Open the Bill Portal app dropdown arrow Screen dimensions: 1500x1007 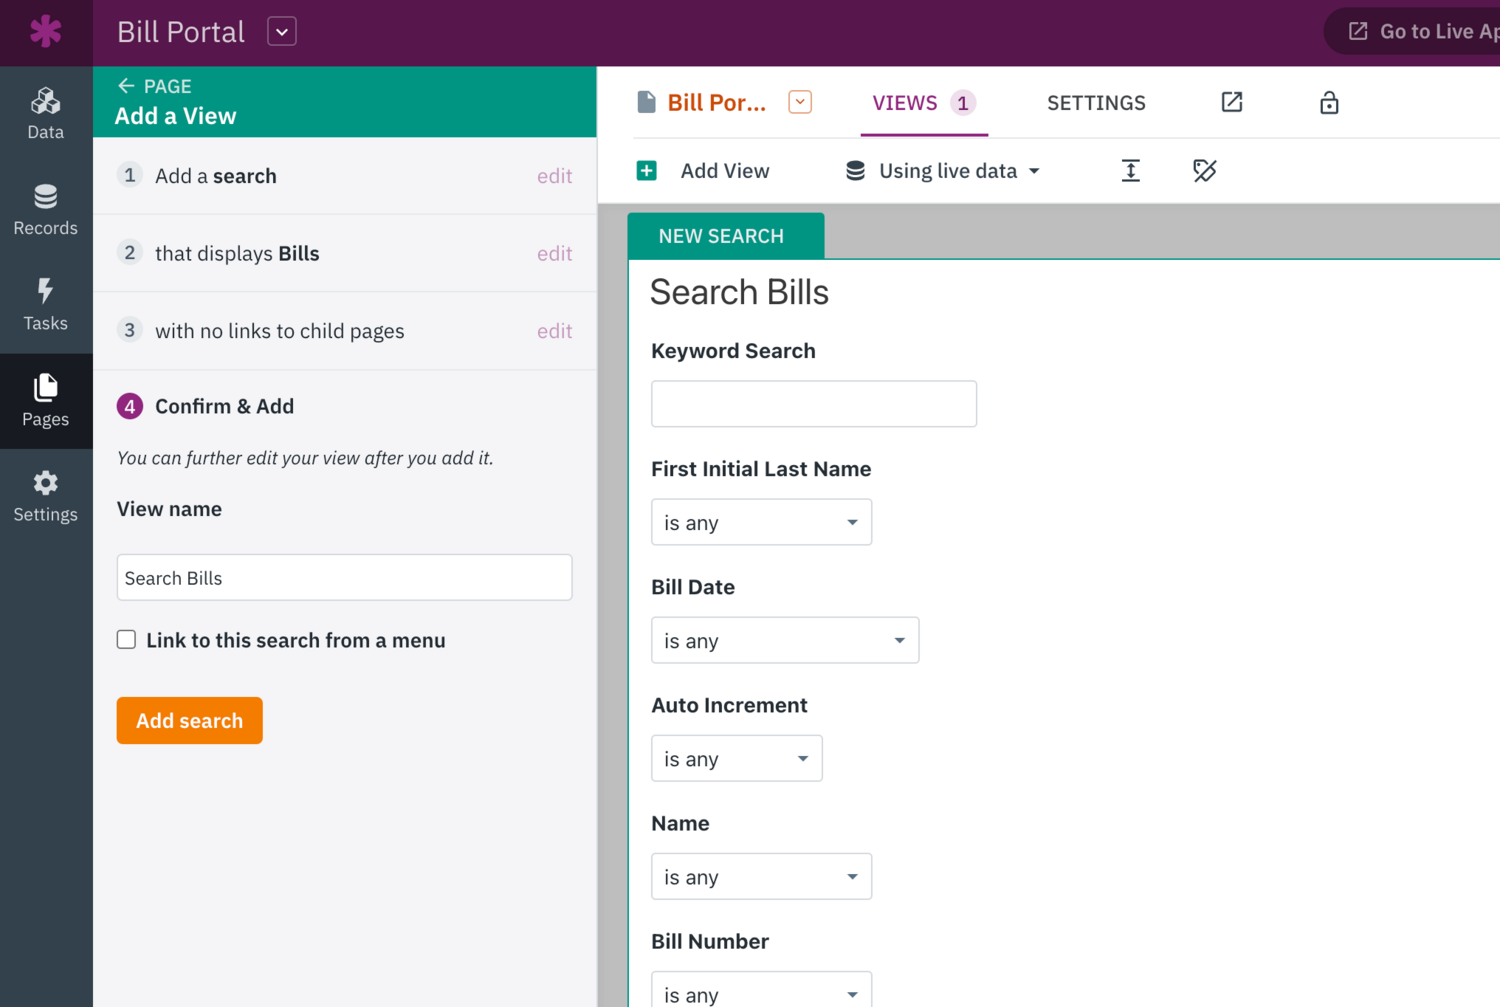(x=281, y=31)
